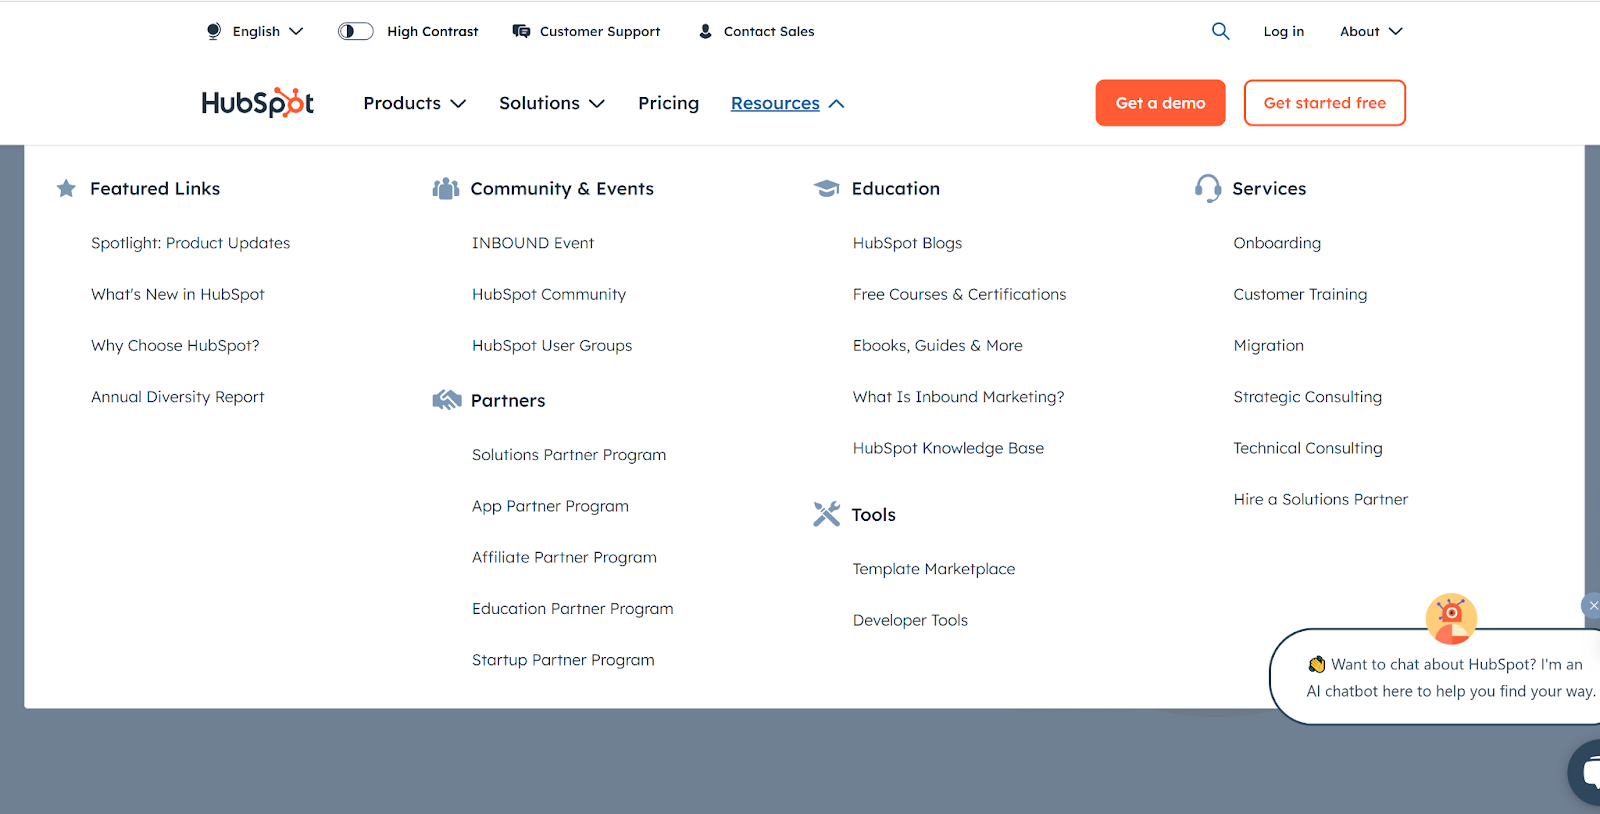The width and height of the screenshot is (1600, 814).
Task: Open What's New in HubSpot
Action: point(178,294)
